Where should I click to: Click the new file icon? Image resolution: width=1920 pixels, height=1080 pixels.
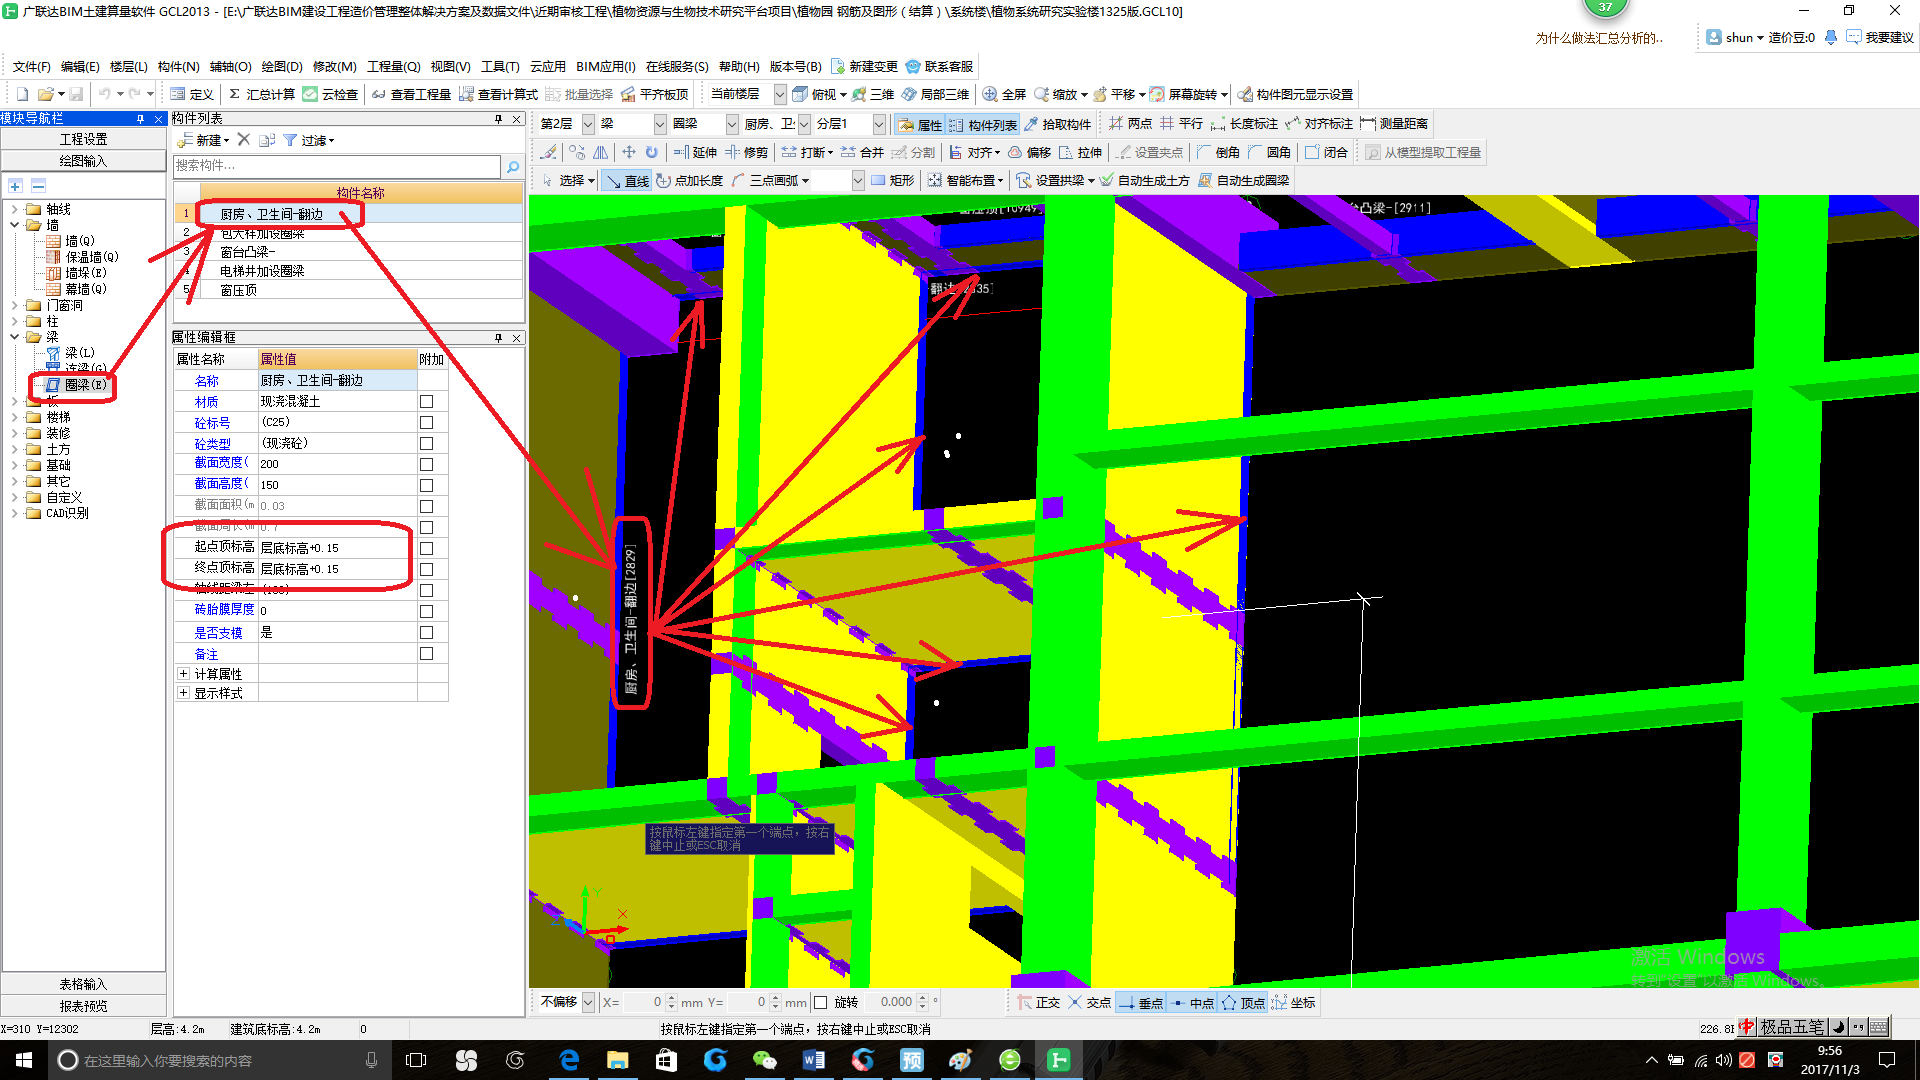tap(22, 94)
